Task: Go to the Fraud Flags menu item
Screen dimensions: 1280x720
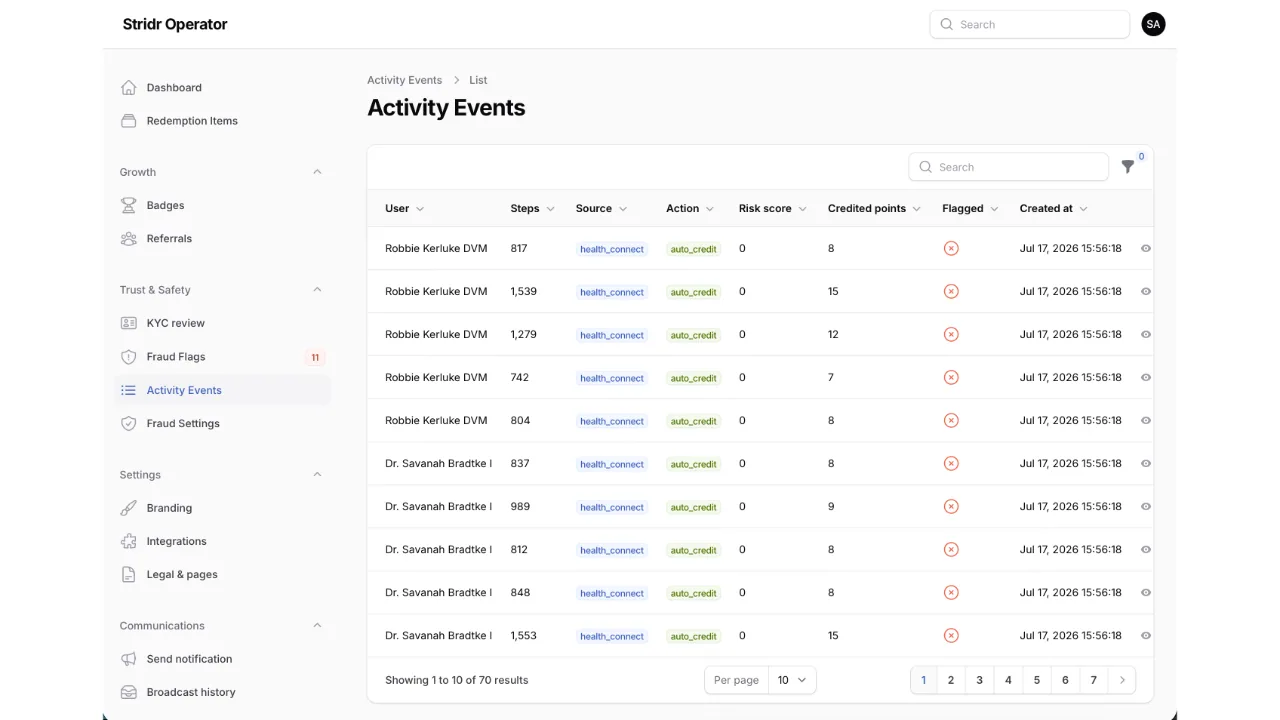Action: (222, 357)
